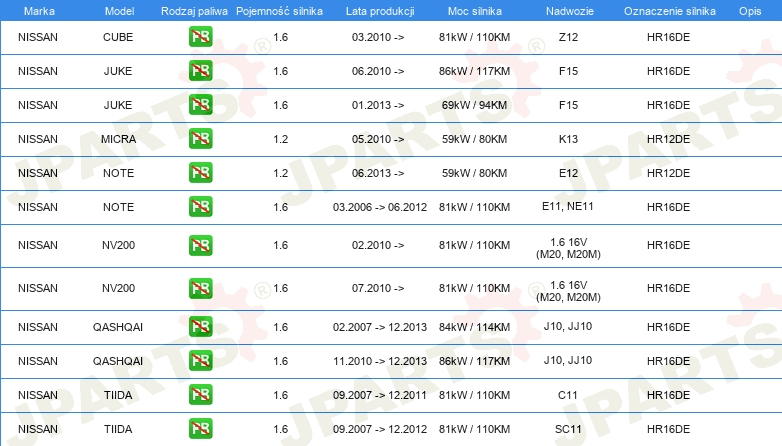
Task: Click engine power 84kW / 114KM
Action: pos(474,327)
